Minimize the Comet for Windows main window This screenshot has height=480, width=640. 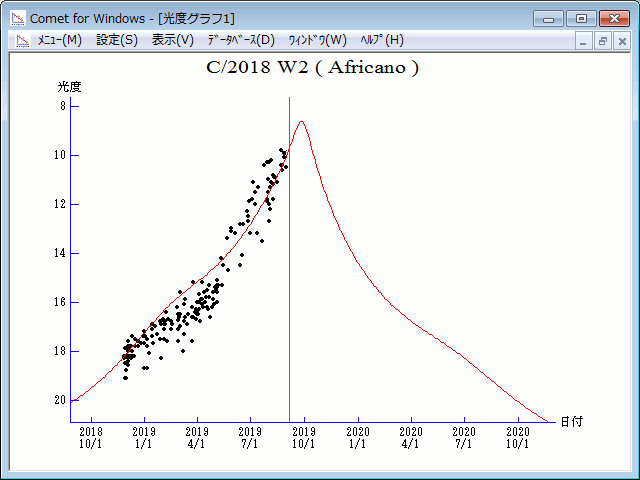pos(549,18)
